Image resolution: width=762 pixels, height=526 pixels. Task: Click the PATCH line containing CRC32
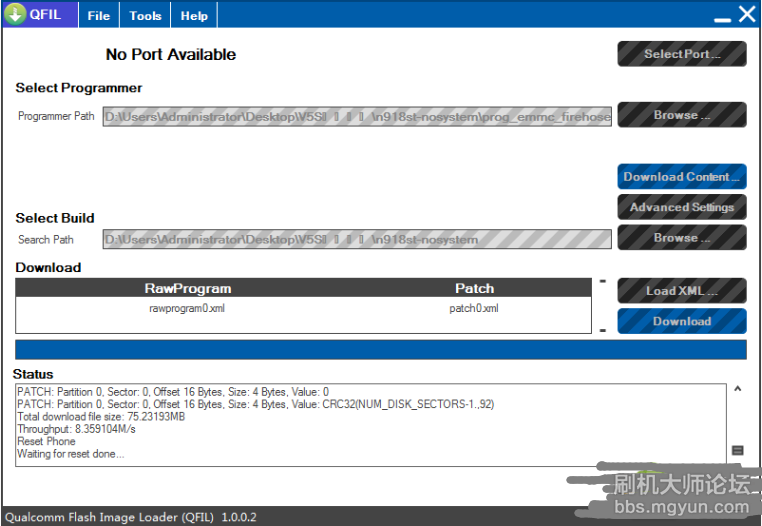point(256,404)
